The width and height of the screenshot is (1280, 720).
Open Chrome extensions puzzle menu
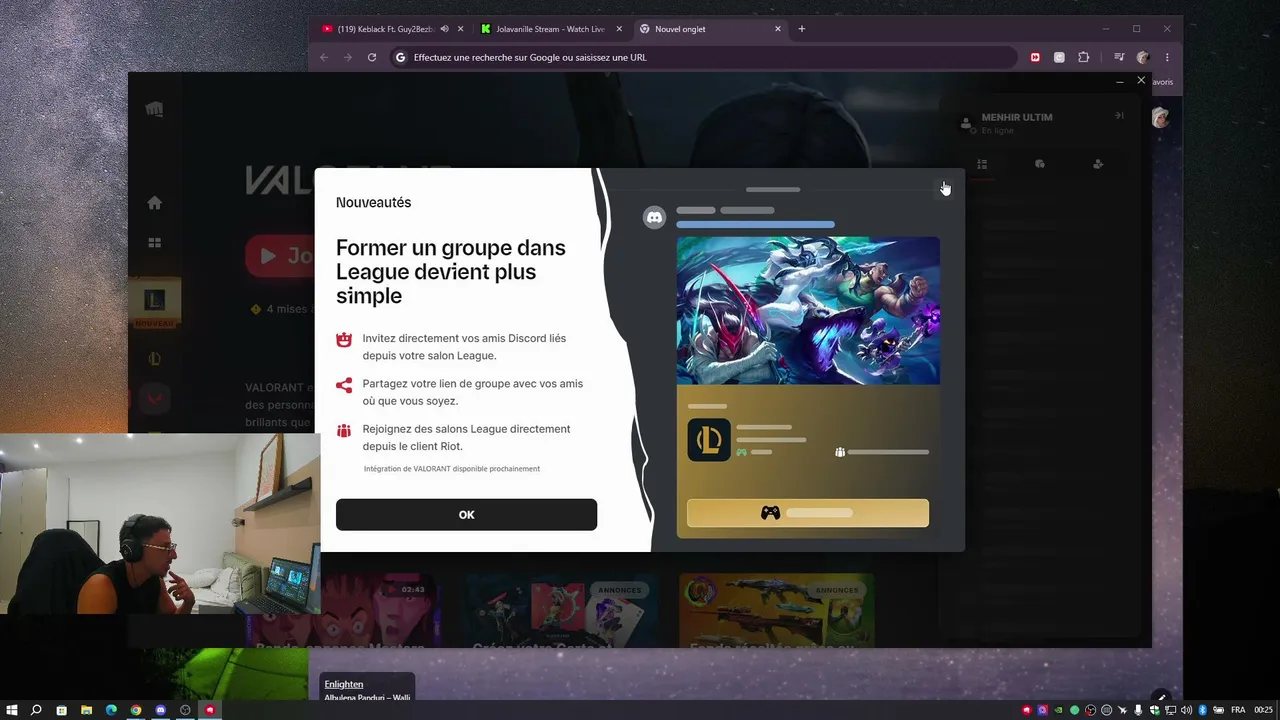pyautogui.click(x=1083, y=57)
